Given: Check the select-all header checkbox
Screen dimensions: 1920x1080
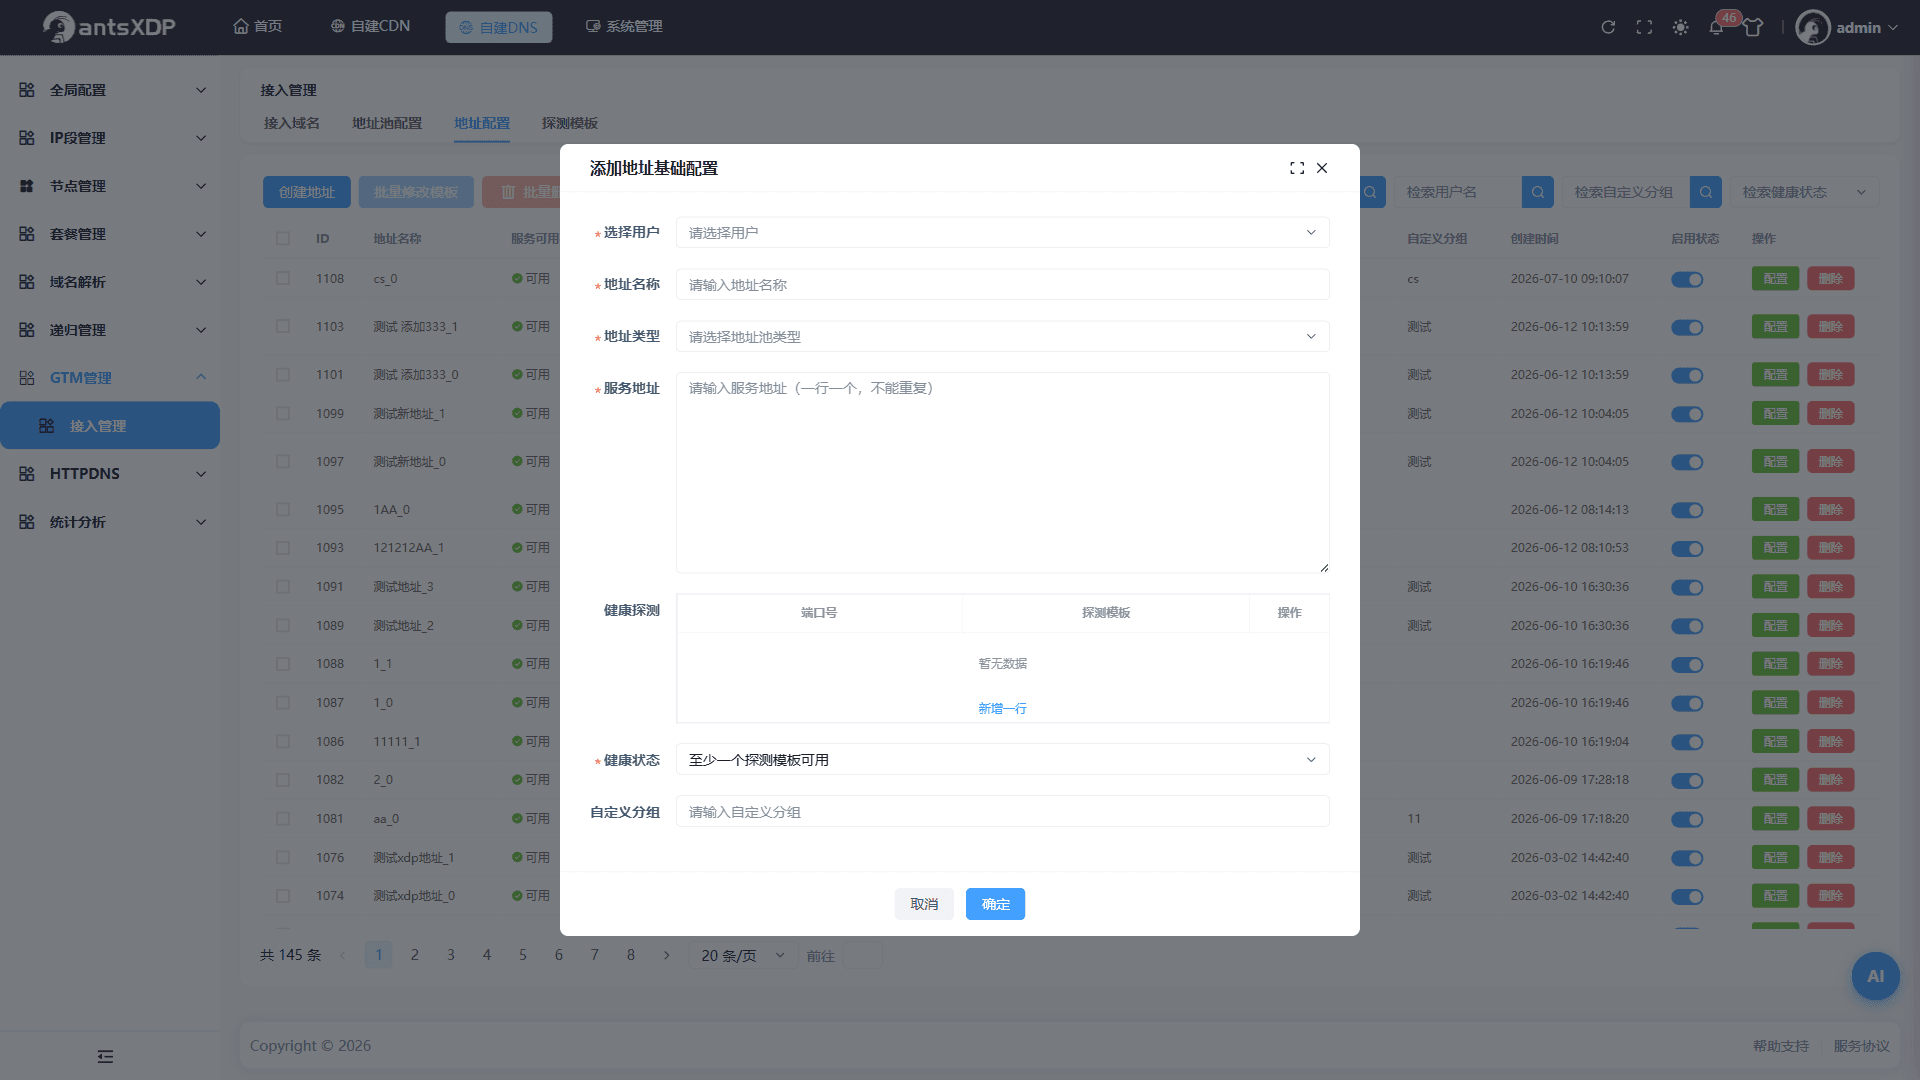Looking at the screenshot, I should (x=283, y=238).
